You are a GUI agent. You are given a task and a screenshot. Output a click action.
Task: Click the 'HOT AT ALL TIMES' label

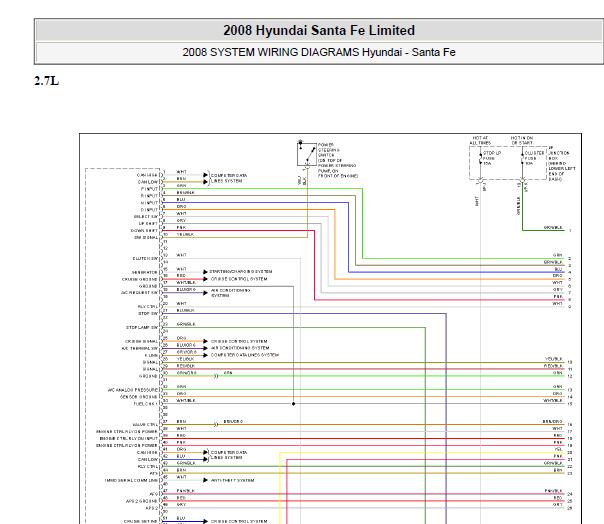click(x=480, y=140)
